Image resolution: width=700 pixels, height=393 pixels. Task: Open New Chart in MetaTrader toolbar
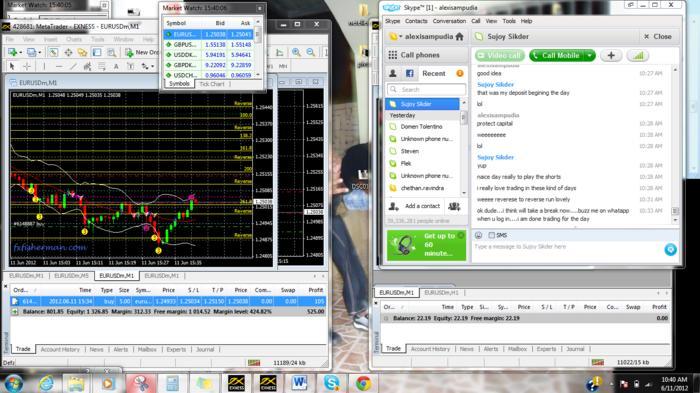[12, 52]
